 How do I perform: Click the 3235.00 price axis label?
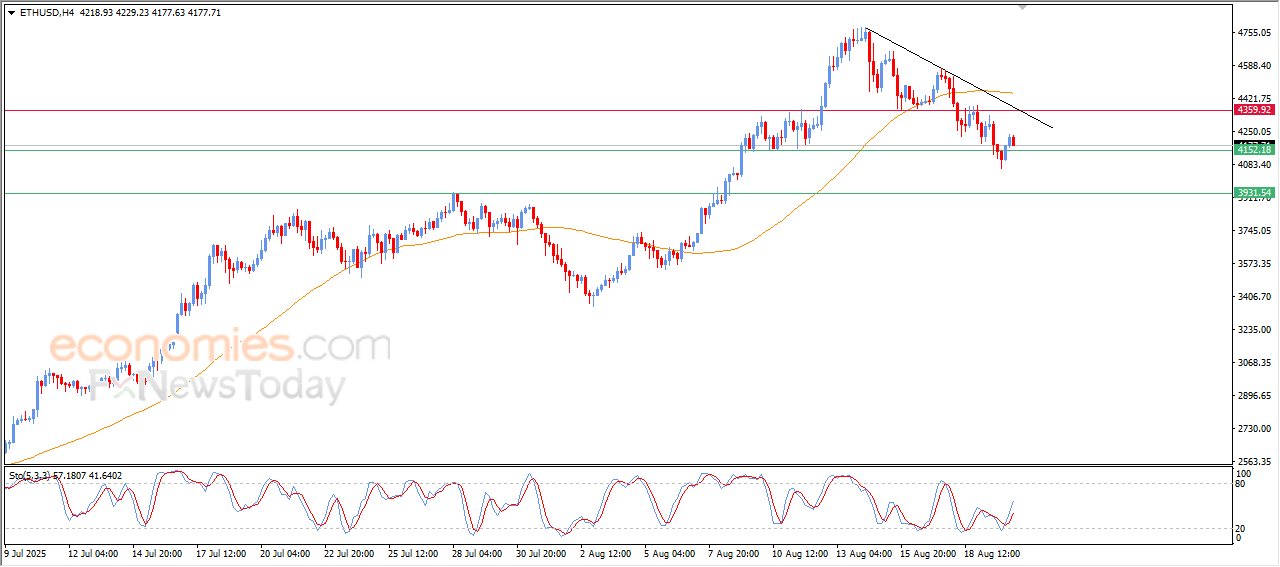pyautogui.click(x=1256, y=330)
